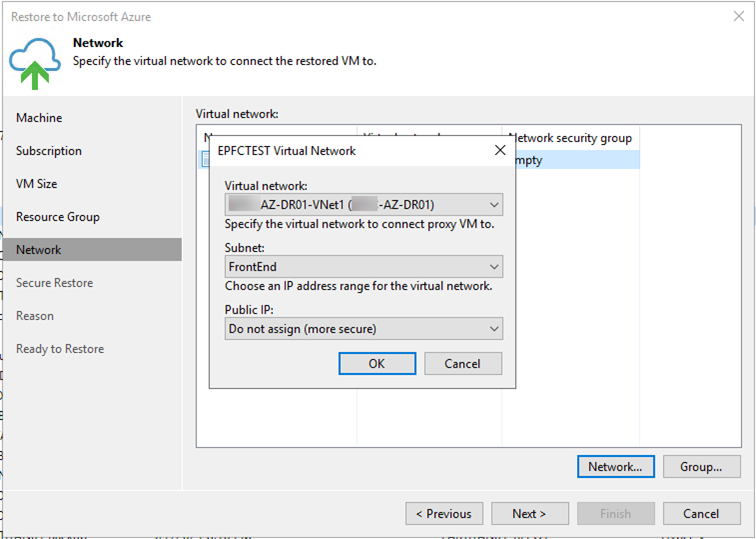Image resolution: width=756 pixels, height=539 pixels.
Task: Click the Group... button
Action: (x=702, y=467)
